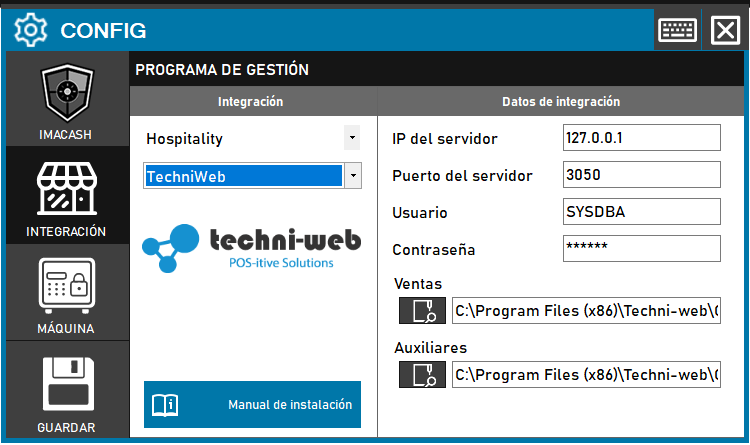This screenshot has height=445, width=750.
Task: Open the Integración store icon
Action: (x=67, y=190)
